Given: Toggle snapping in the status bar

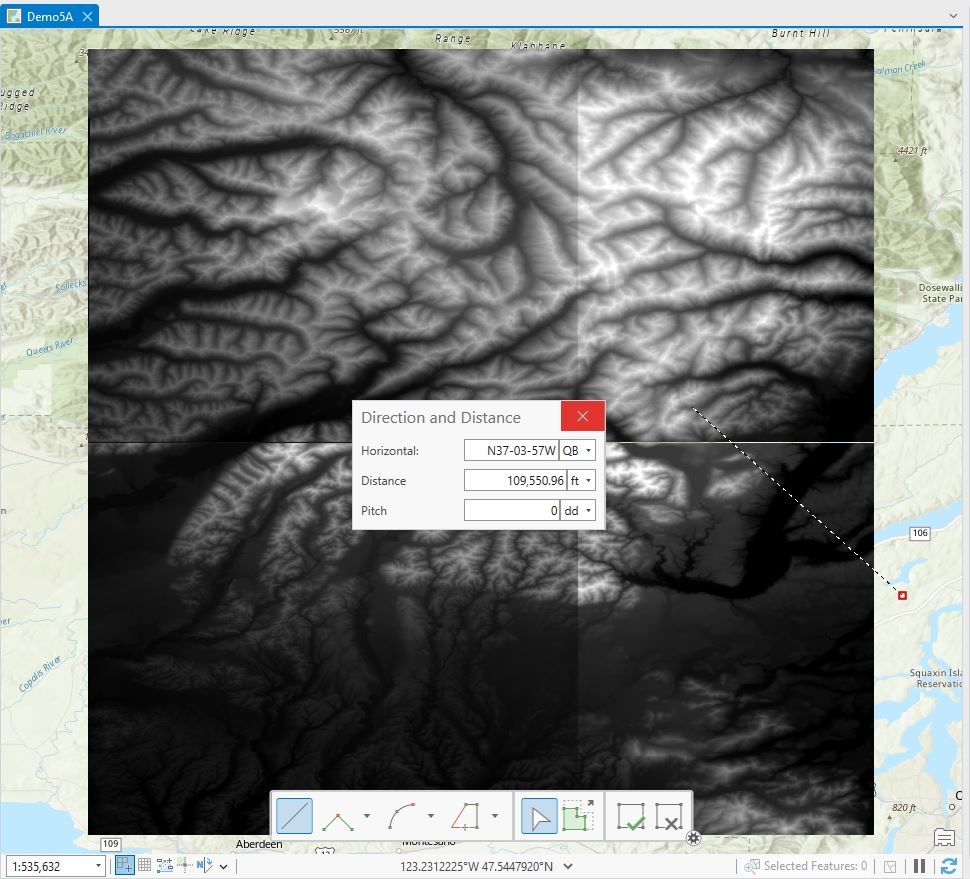Looking at the screenshot, I should coord(124,865).
